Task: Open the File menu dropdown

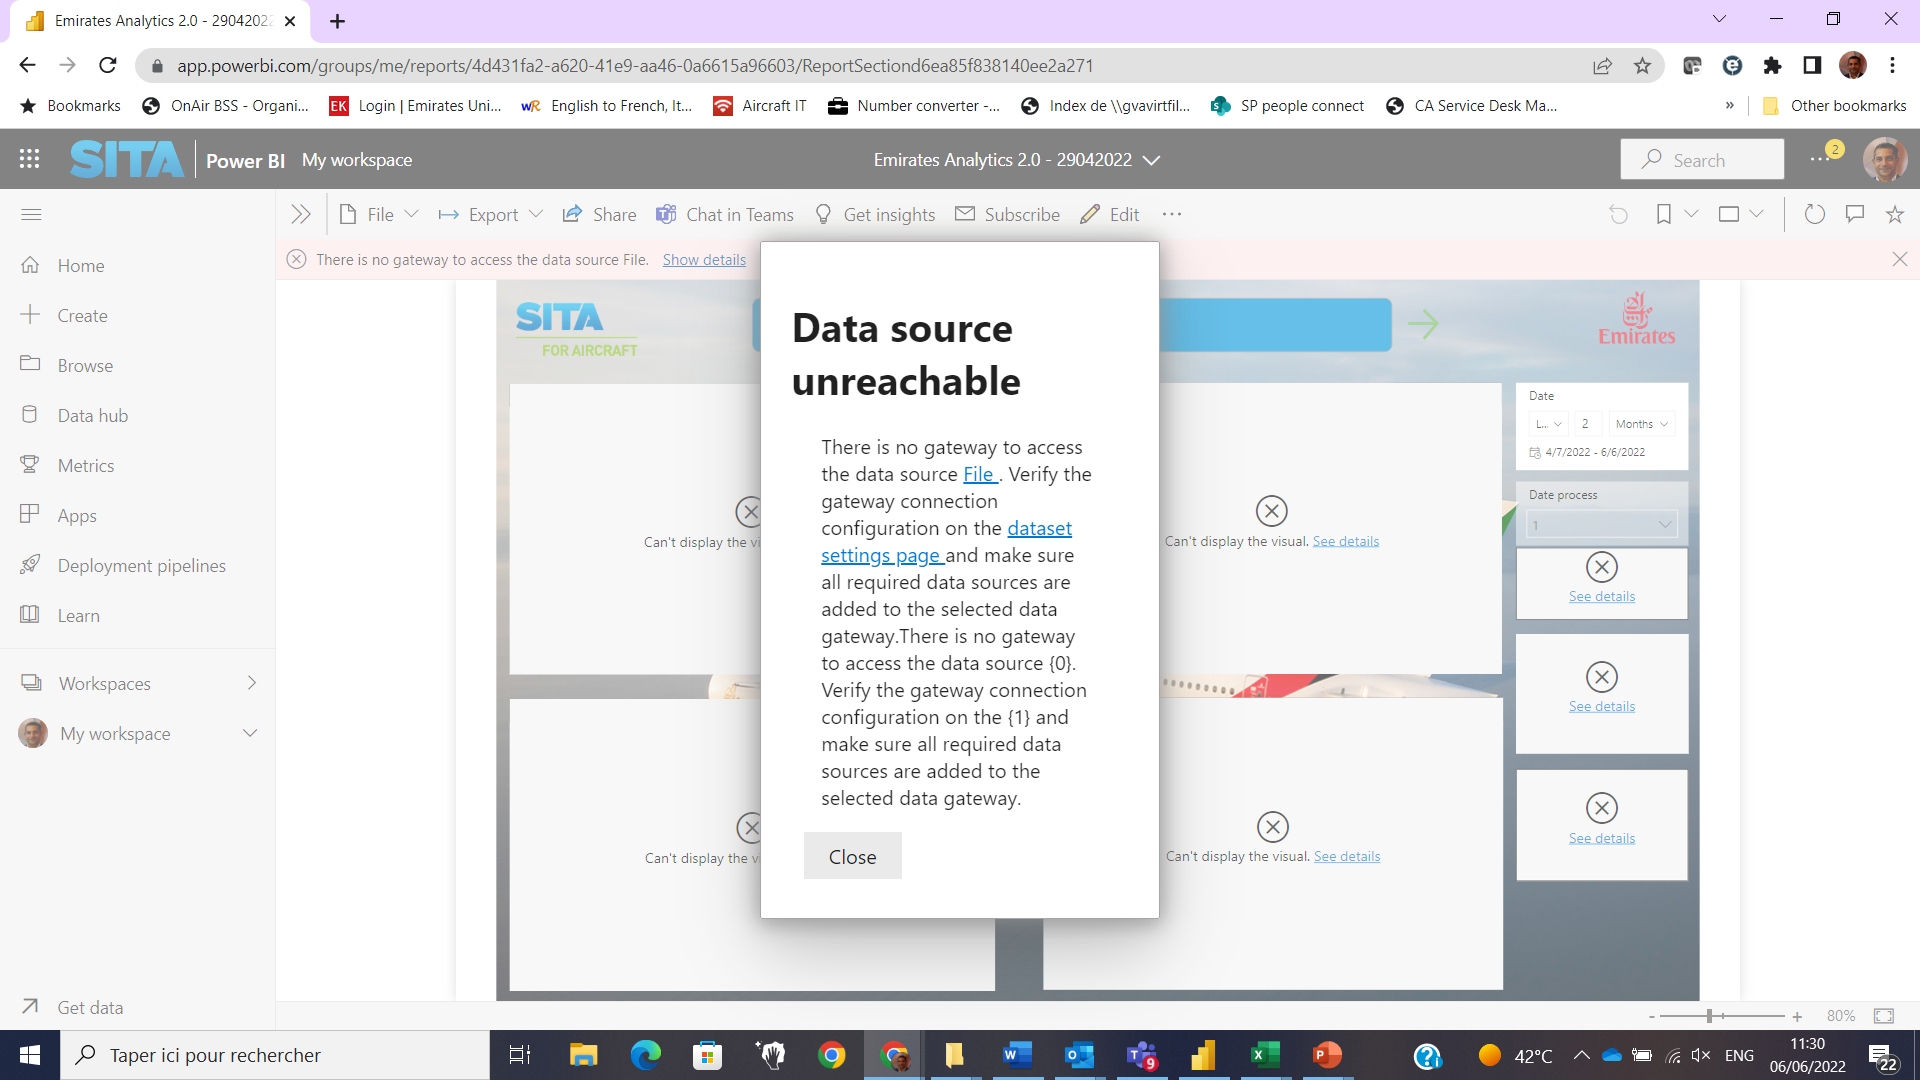Action: click(x=379, y=214)
